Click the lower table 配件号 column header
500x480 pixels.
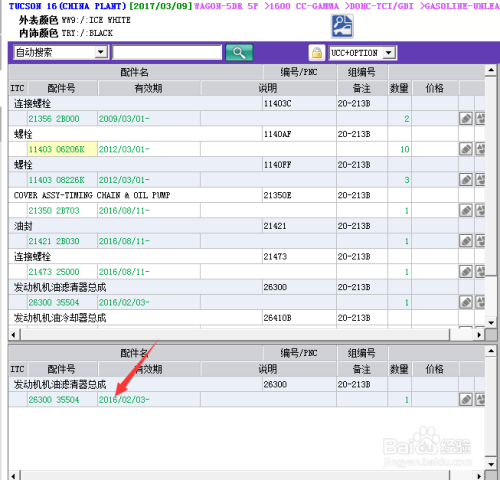(62, 369)
